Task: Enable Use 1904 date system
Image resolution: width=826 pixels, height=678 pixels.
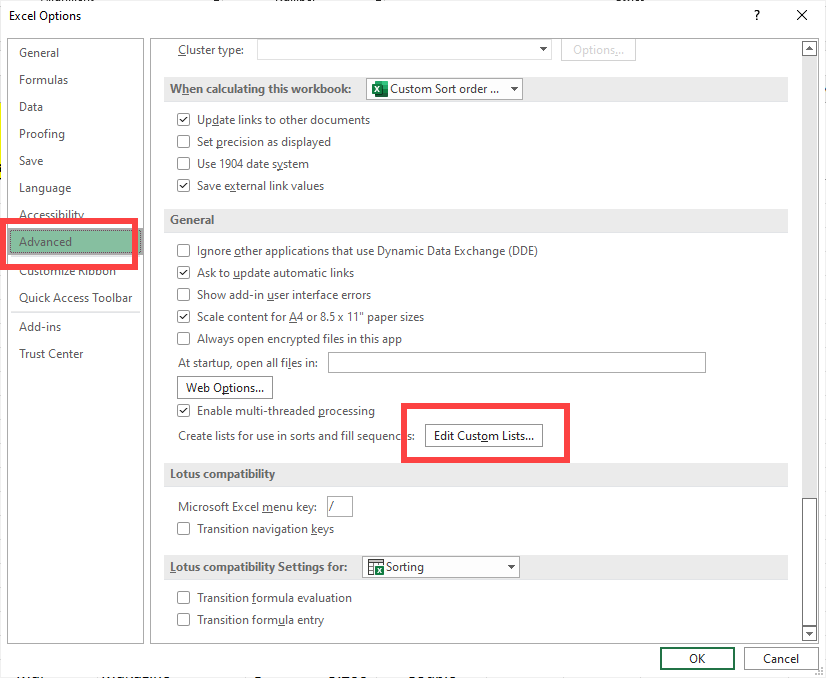Action: pyautogui.click(x=184, y=163)
